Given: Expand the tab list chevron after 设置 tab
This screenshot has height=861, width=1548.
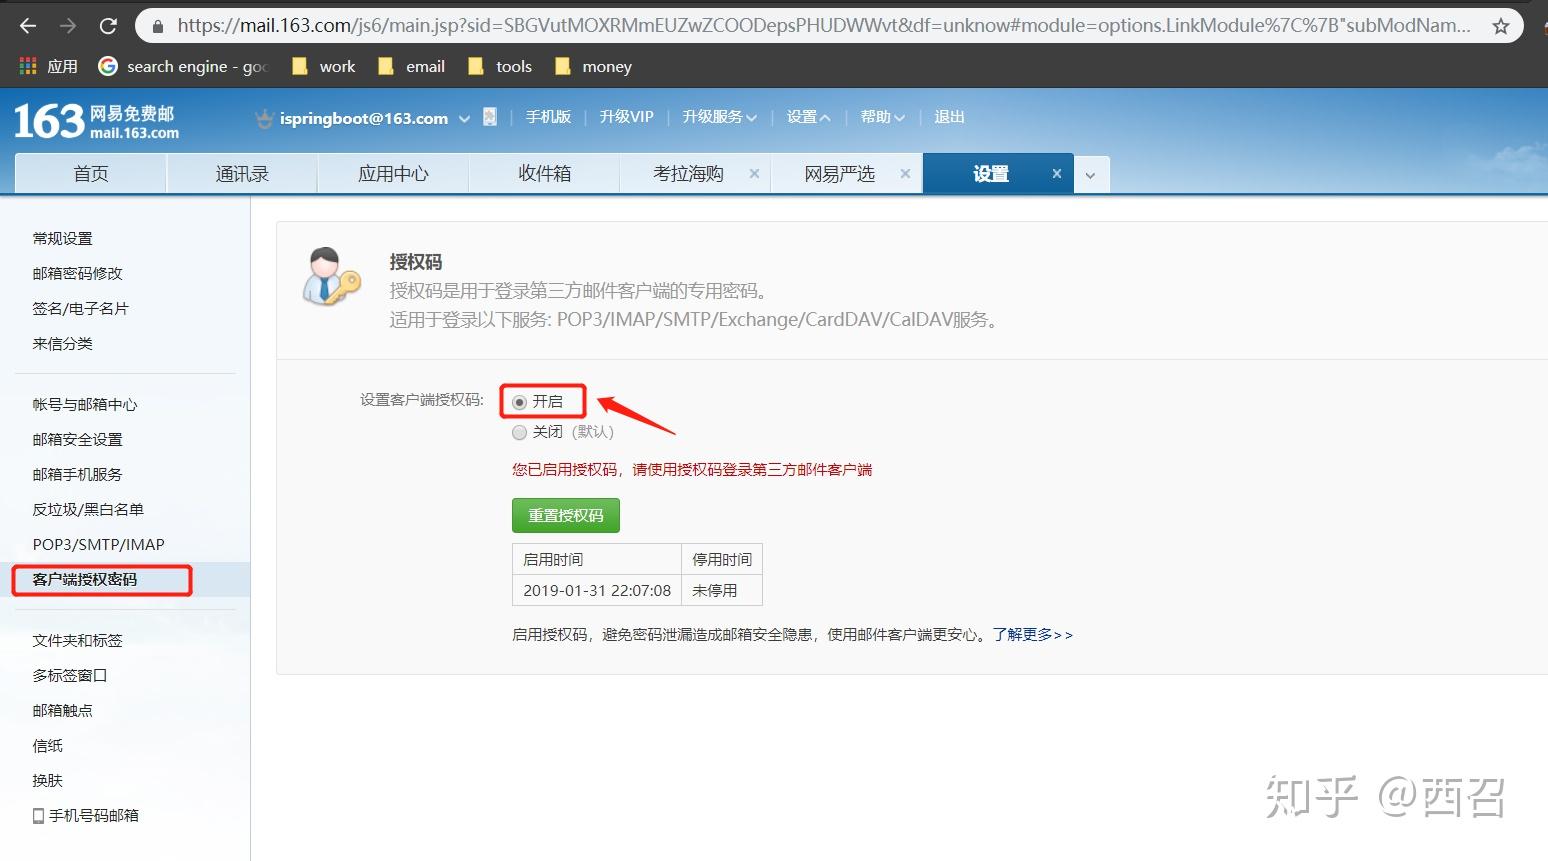Looking at the screenshot, I should (x=1091, y=174).
